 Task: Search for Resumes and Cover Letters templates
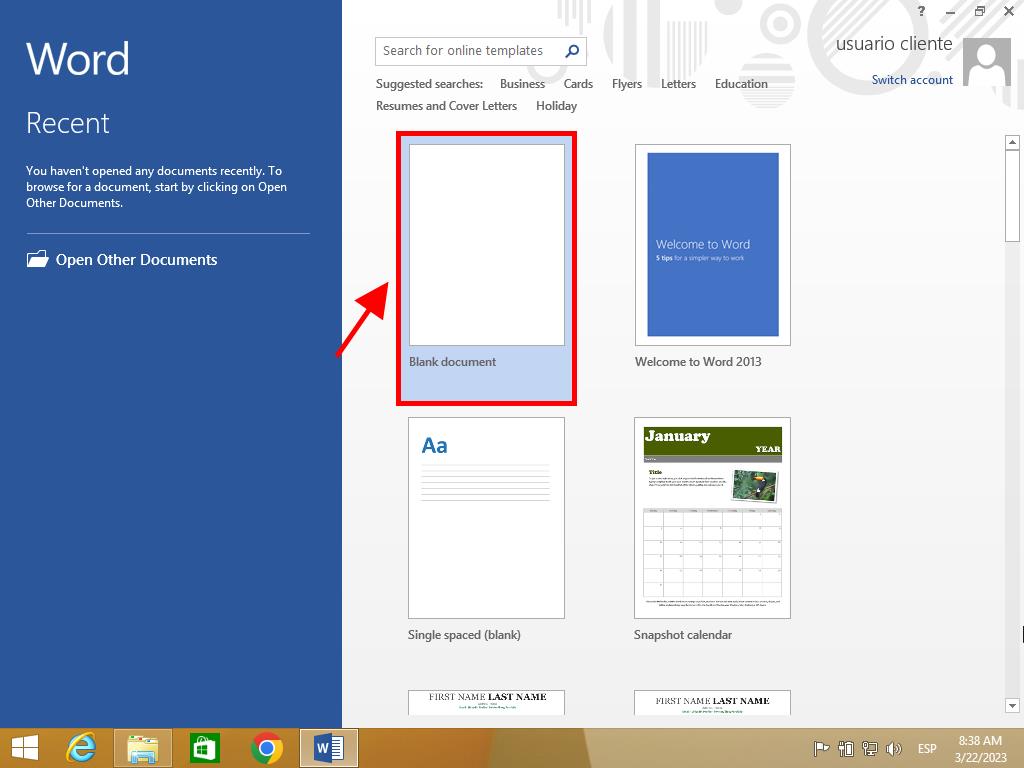[x=446, y=106]
